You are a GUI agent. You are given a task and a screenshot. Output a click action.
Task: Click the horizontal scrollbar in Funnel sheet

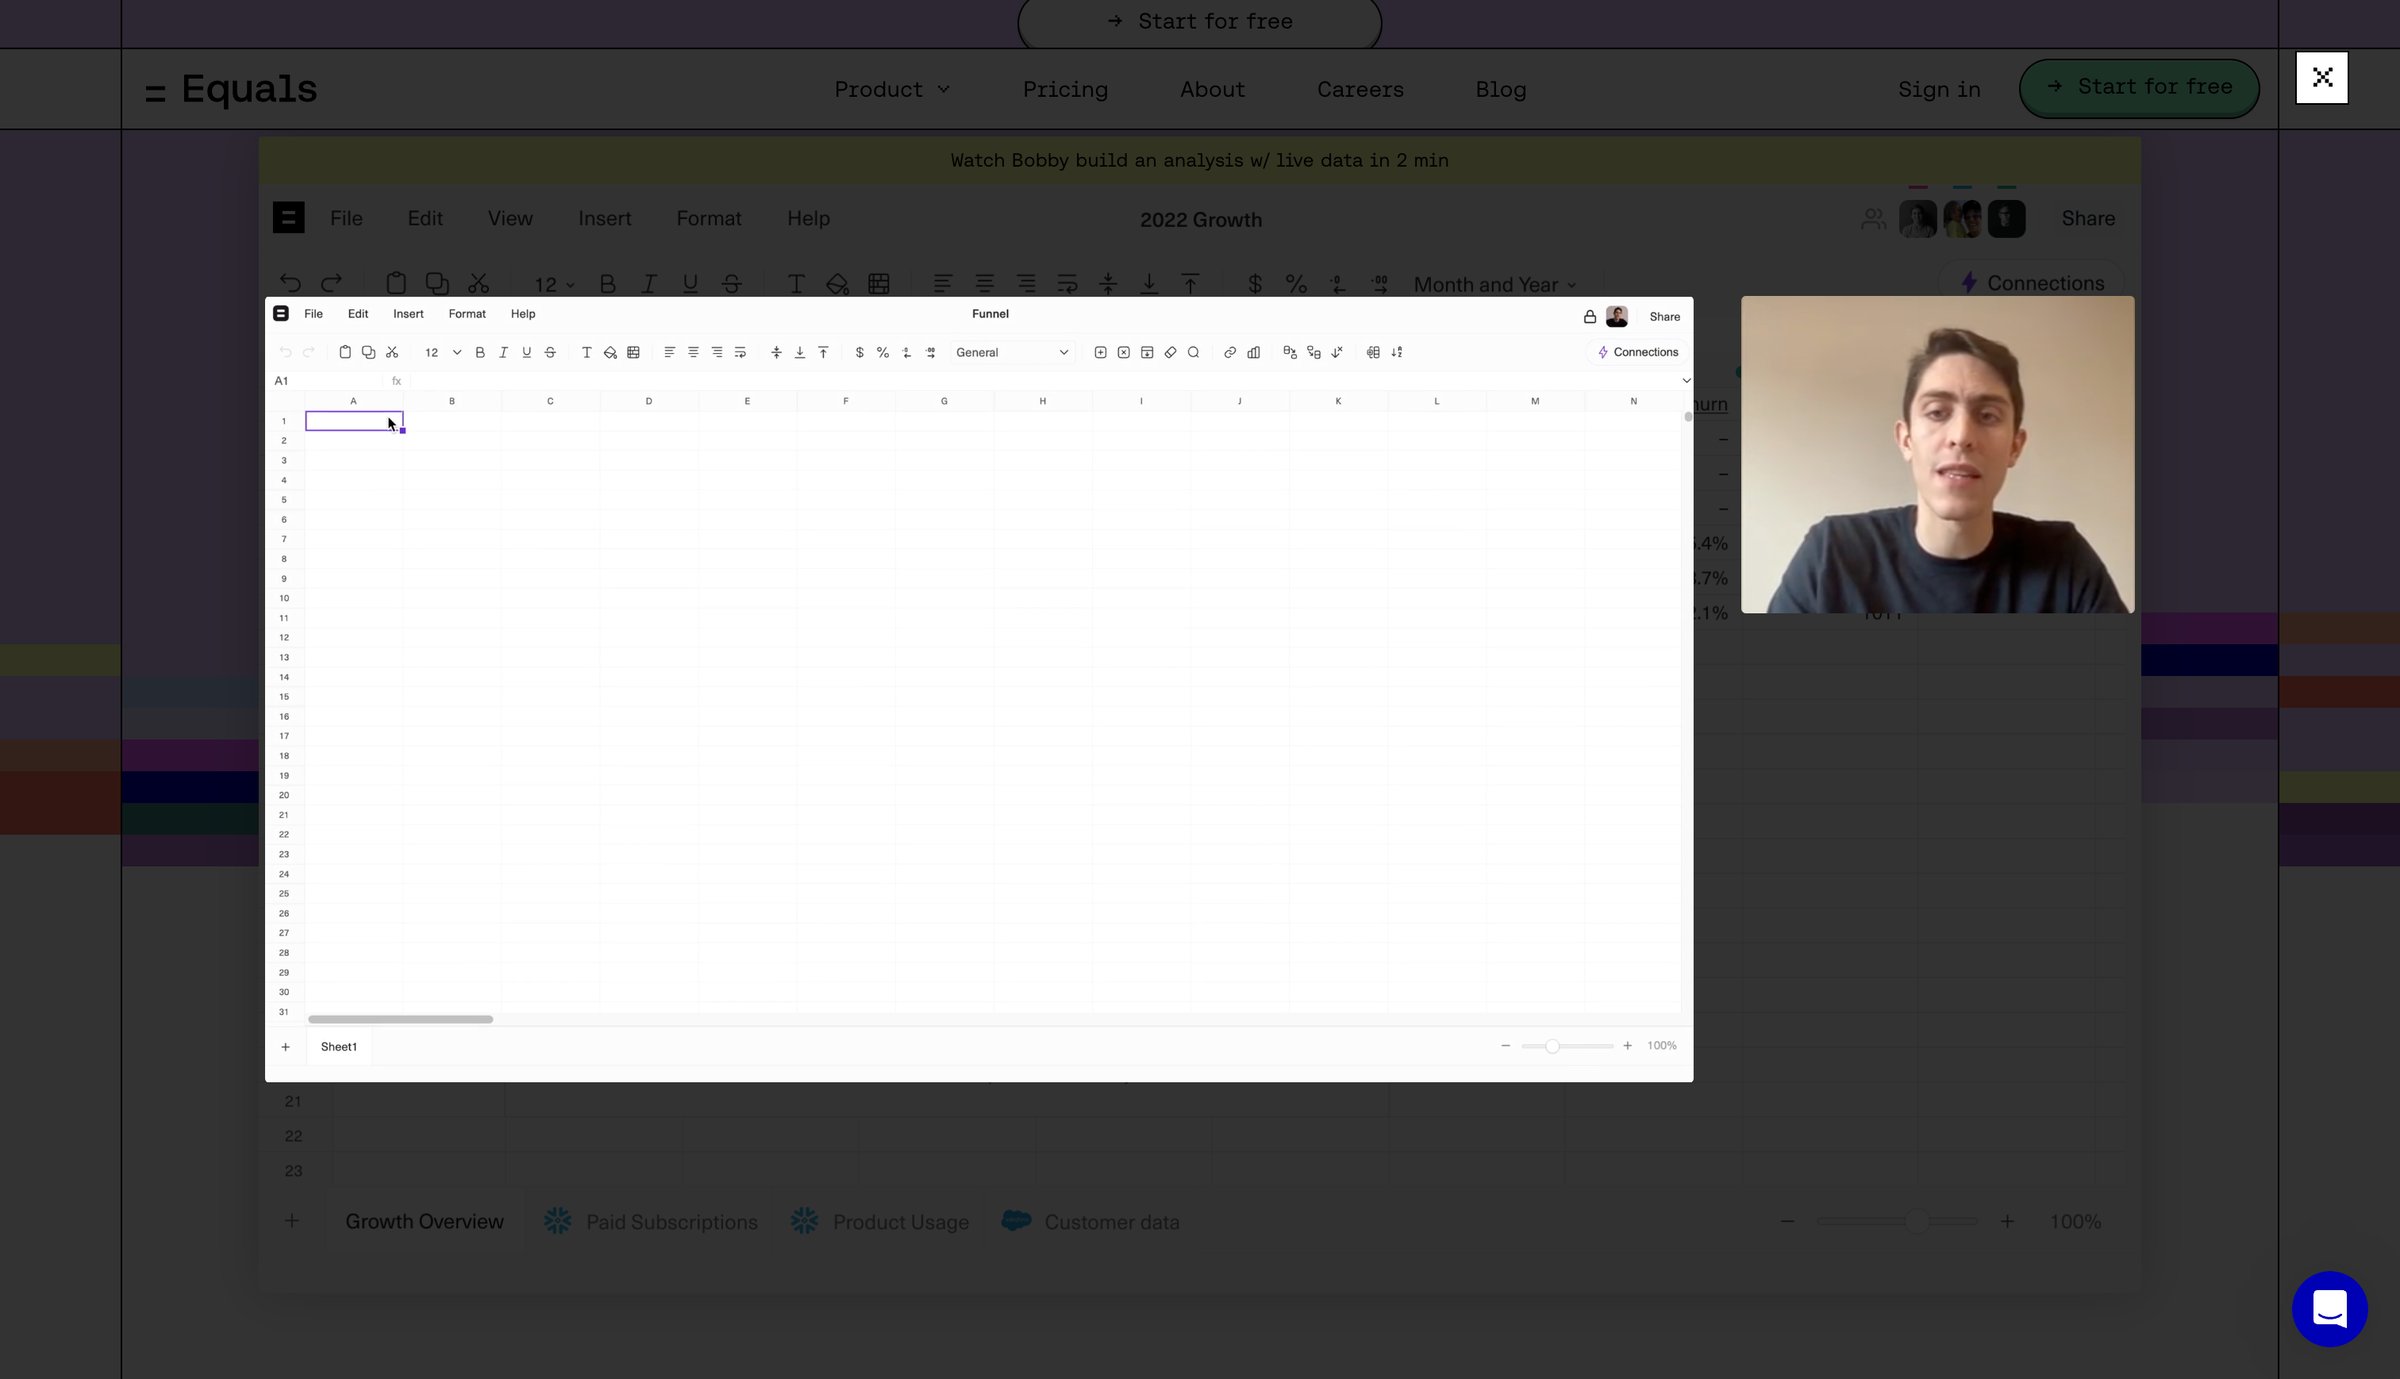(x=400, y=1019)
